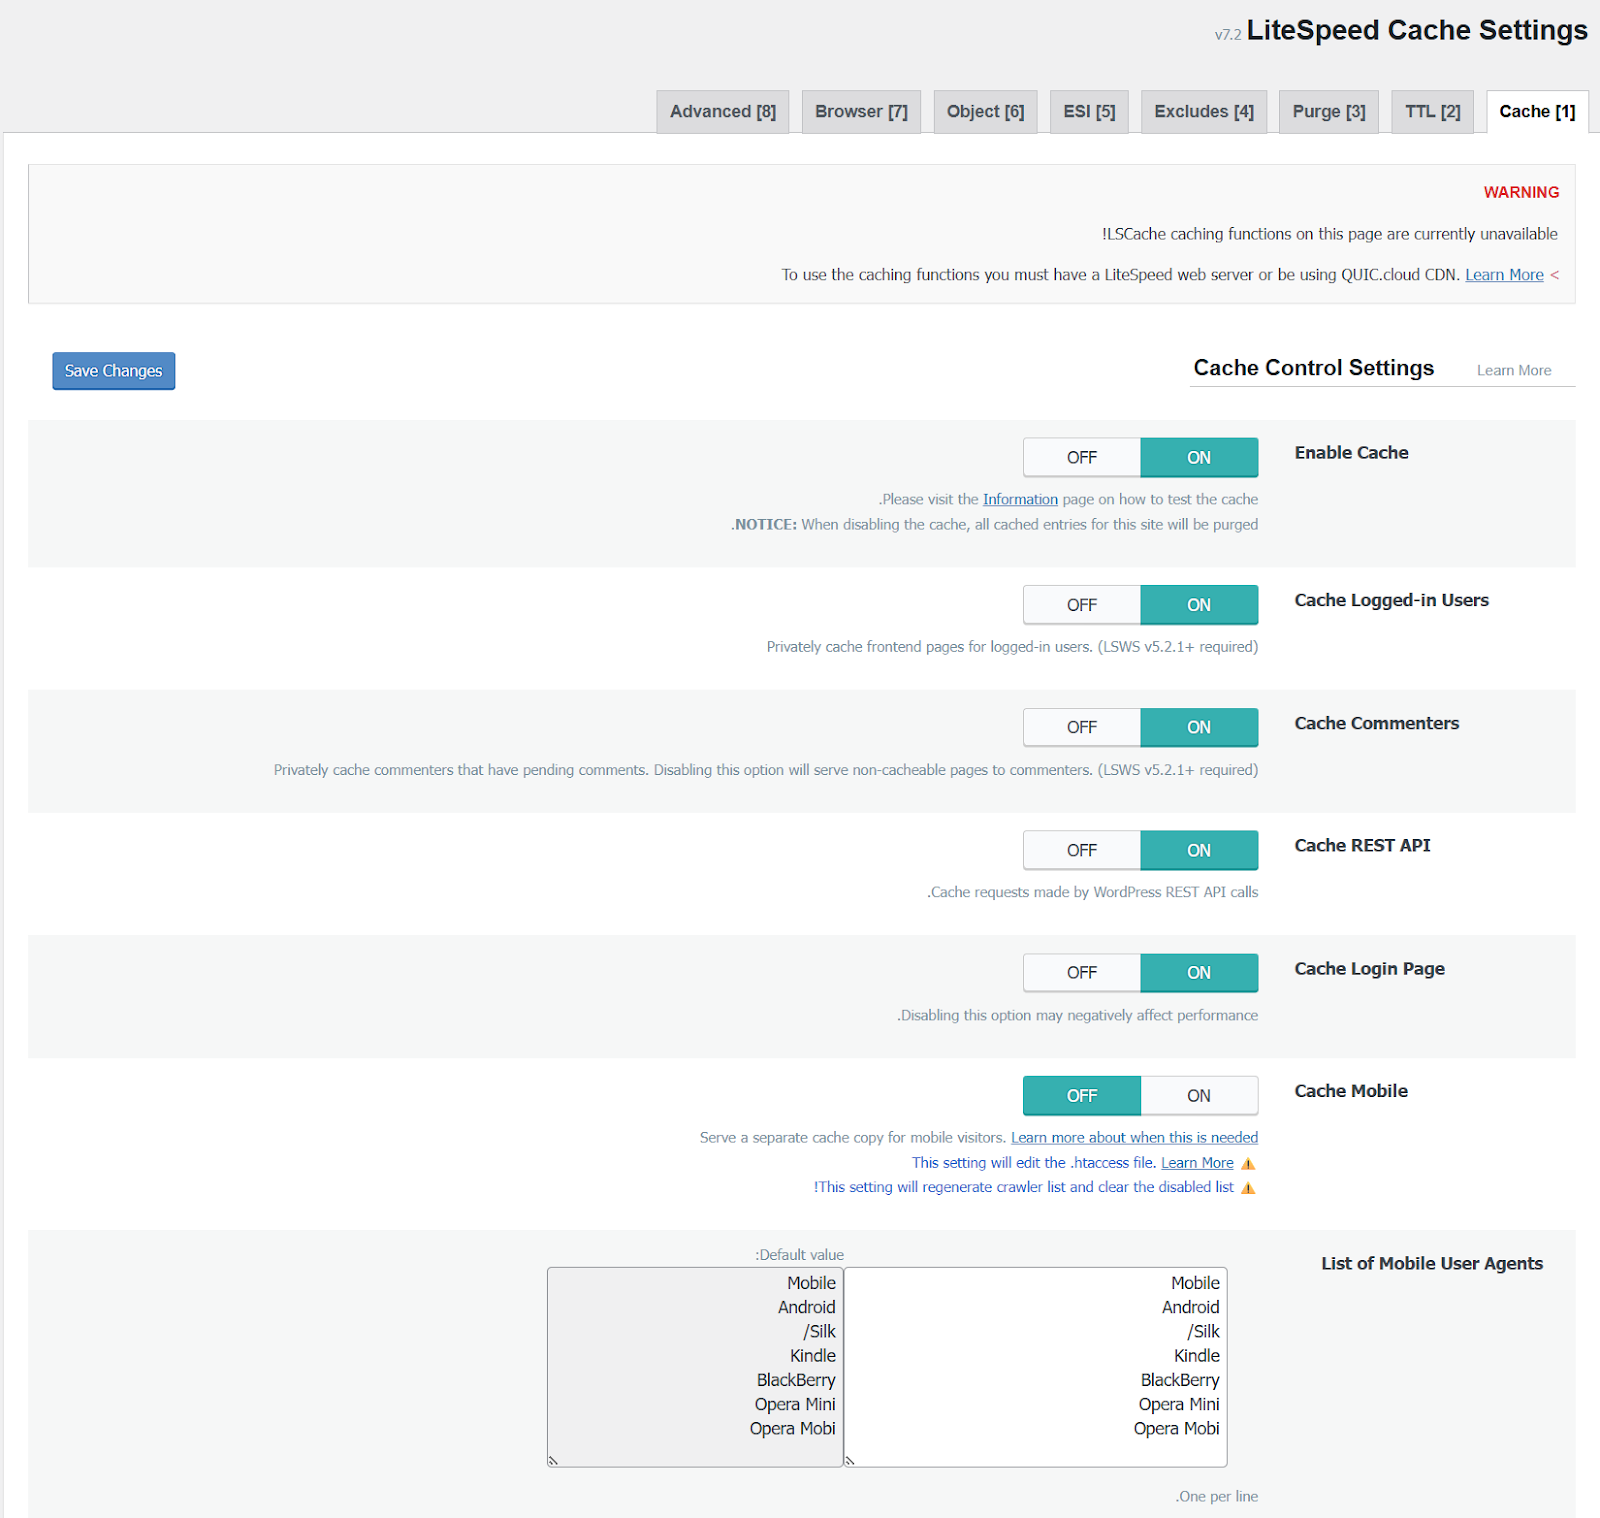Click inside the List of Mobile User Agents textarea
This screenshot has width=1600, height=1518.
(x=1035, y=1366)
